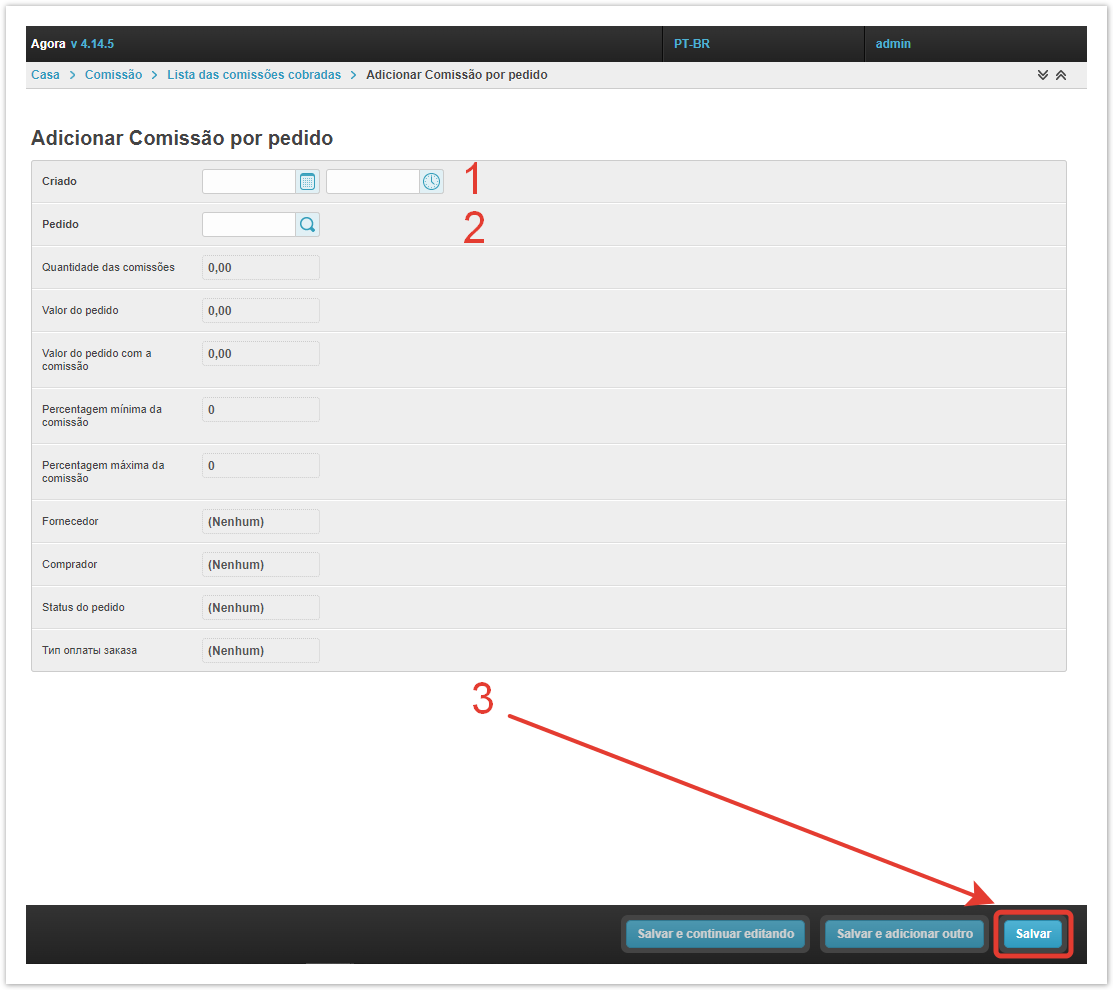Open Lista das comissões cobradas breadcrumb
This screenshot has width=1113, height=990.
[x=254, y=75]
